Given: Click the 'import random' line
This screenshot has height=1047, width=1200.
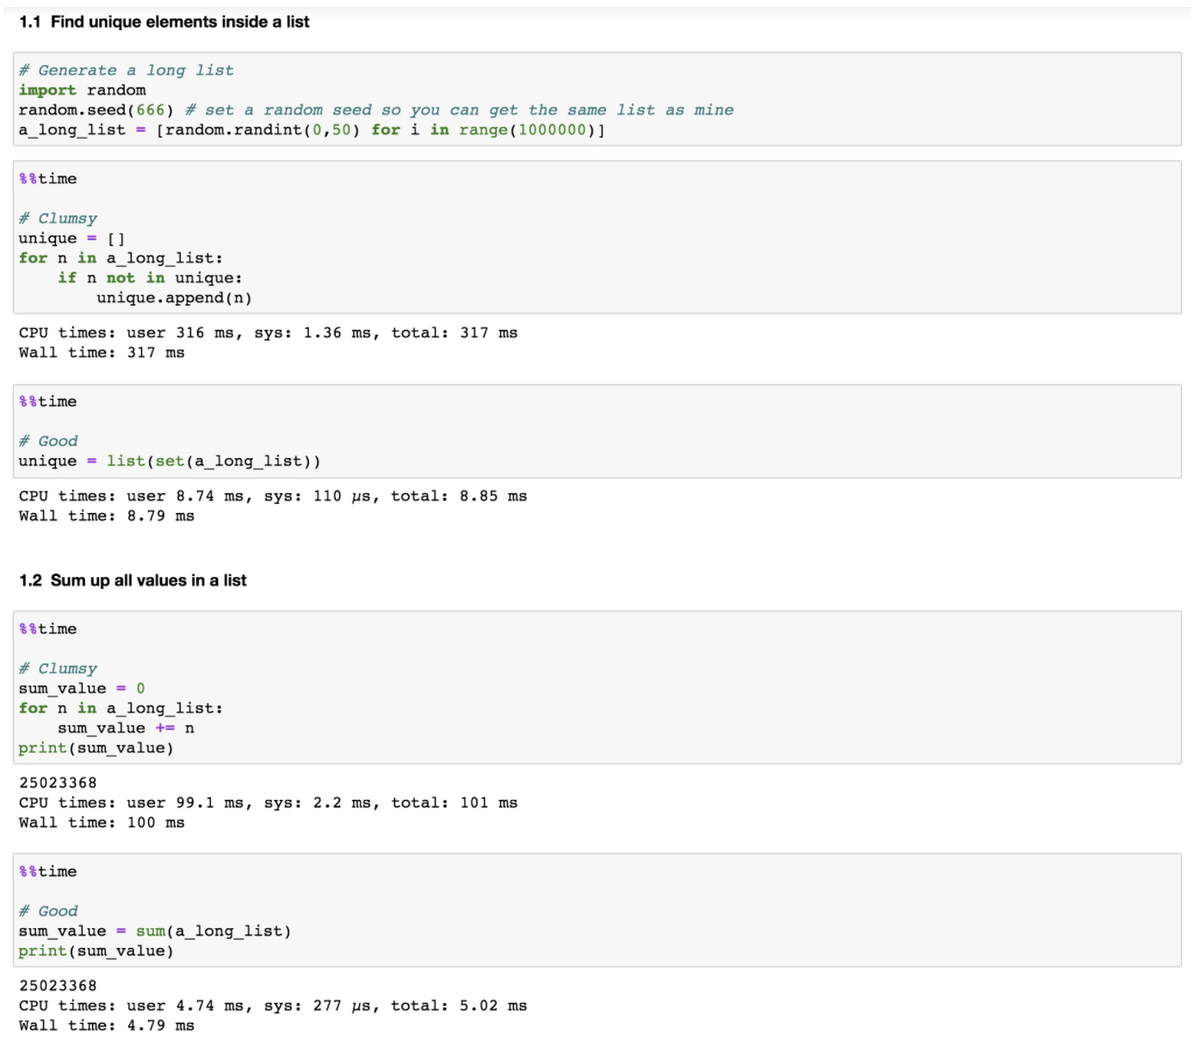Looking at the screenshot, I should [82, 90].
